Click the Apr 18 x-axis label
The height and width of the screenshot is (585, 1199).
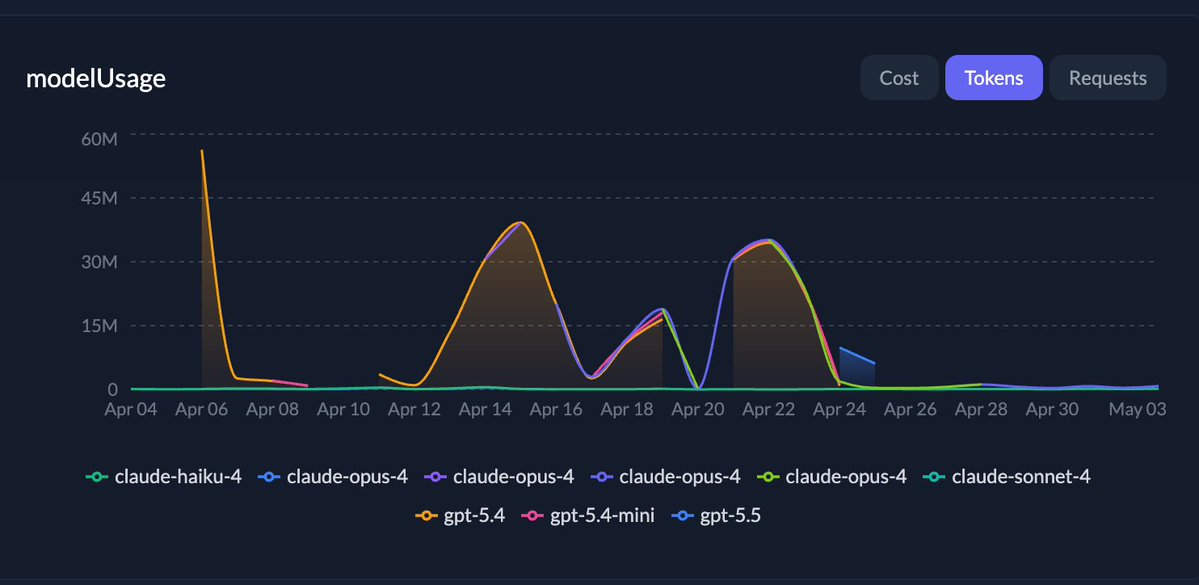point(627,410)
